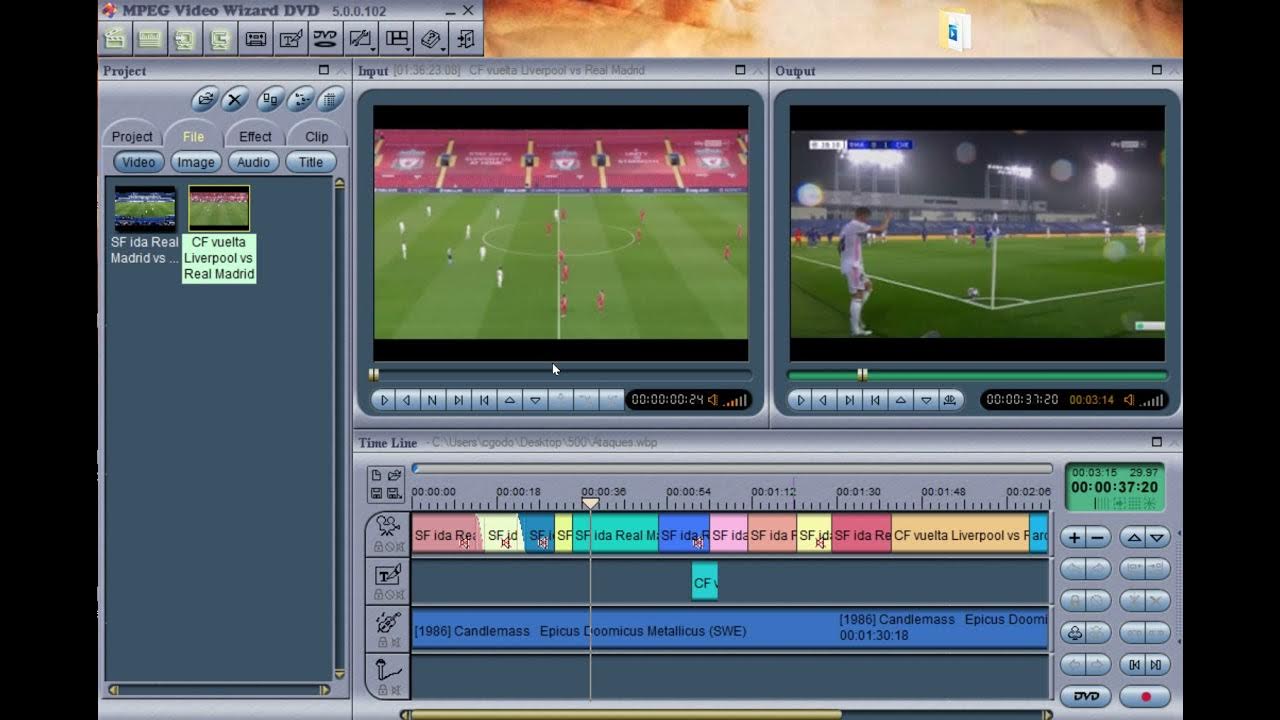Viewport: 1280px width, 720px height.
Task: Switch to large thumbnail view in Project panel
Action: point(270,98)
